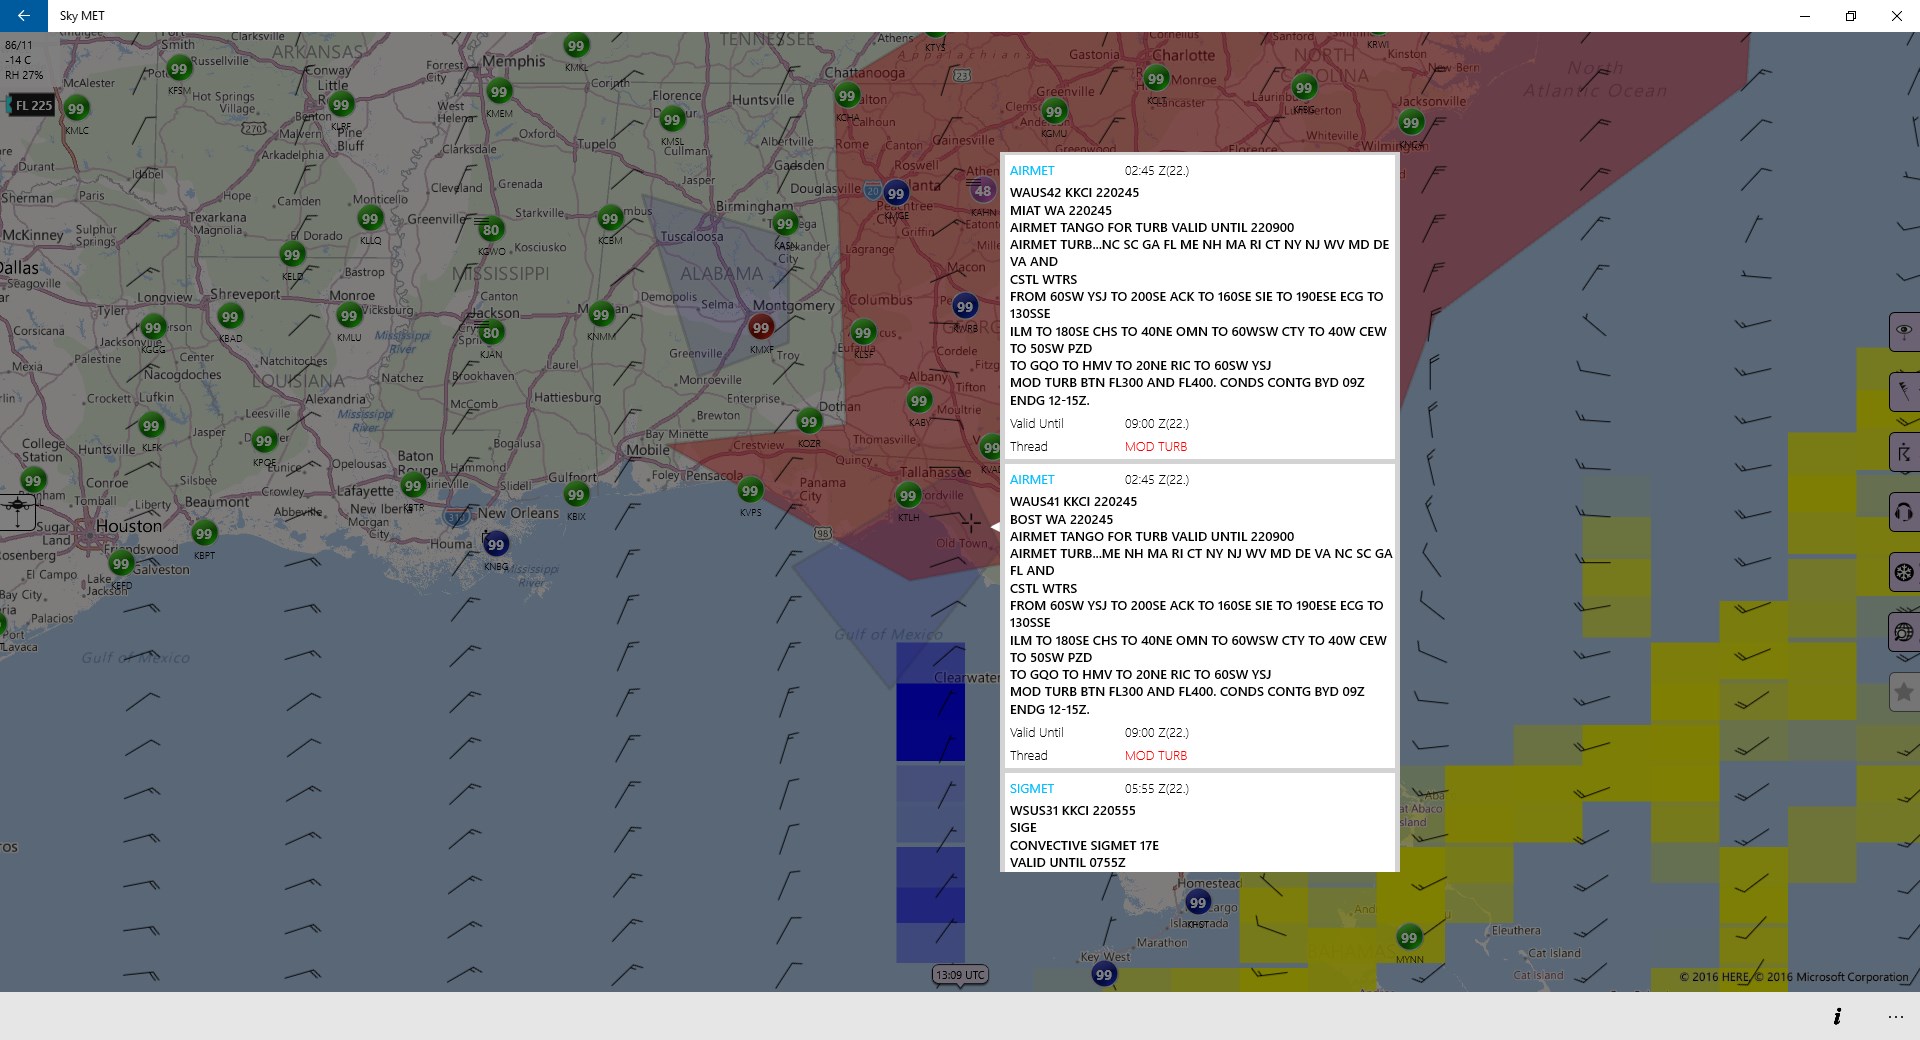Screen dimensions: 1920x1040
Task: Select the KJAN station marker
Action: click(x=491, y=334)
